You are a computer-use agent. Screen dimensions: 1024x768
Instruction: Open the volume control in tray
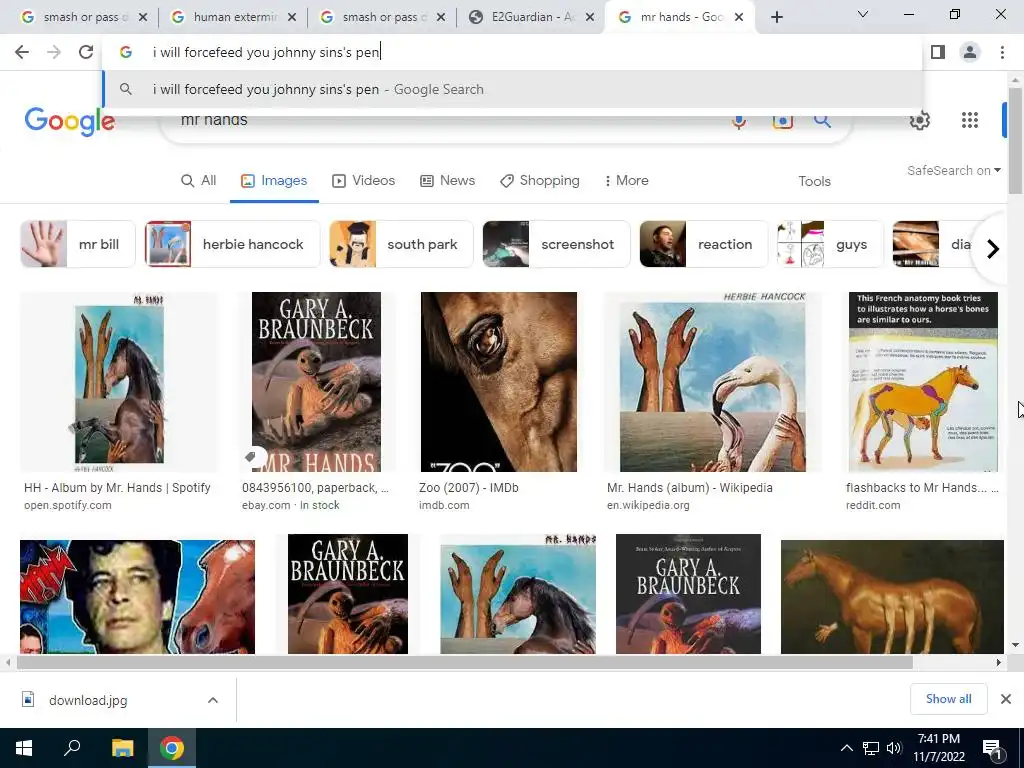[893, 748]
